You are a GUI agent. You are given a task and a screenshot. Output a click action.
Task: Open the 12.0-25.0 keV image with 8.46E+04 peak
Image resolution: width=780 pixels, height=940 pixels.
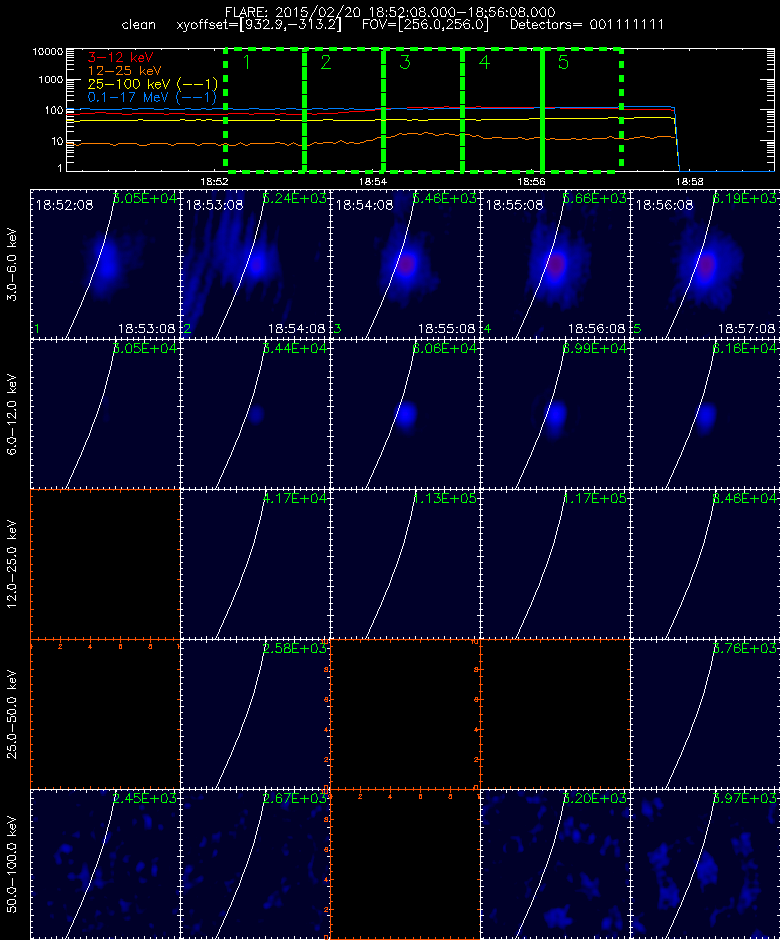pyautogui.click(x=705, y=564)
